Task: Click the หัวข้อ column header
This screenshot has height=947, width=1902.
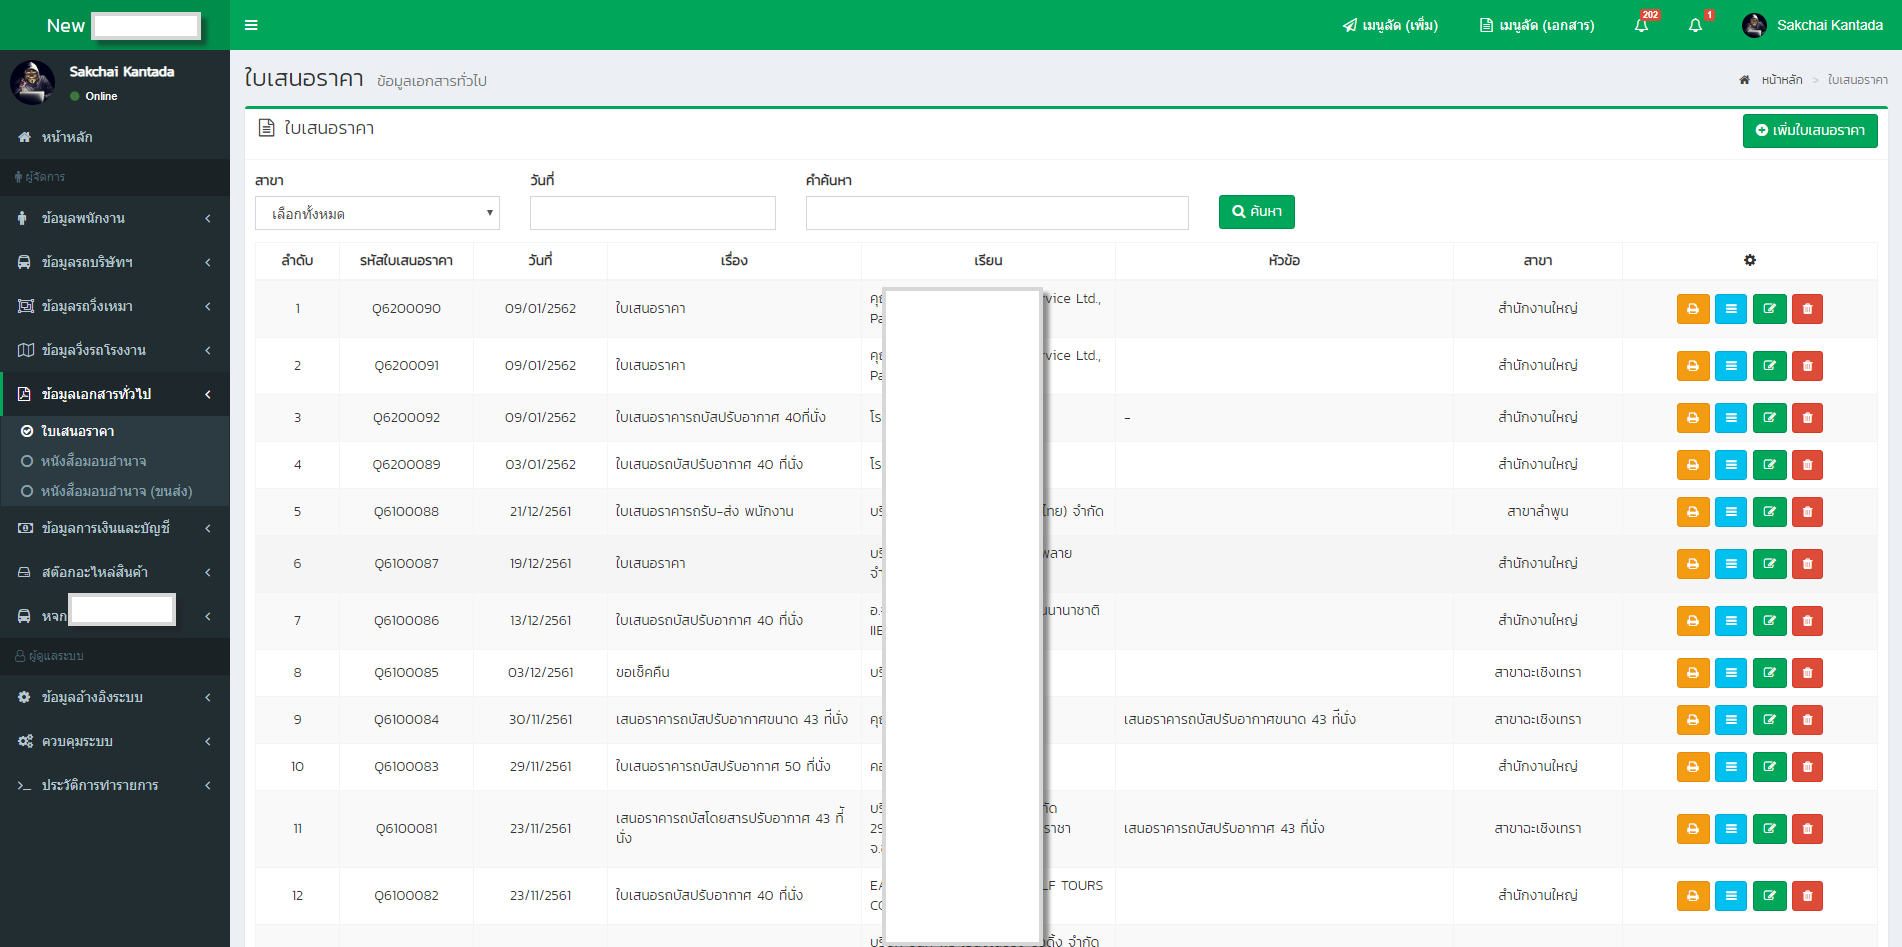Action: [1284, 261]
